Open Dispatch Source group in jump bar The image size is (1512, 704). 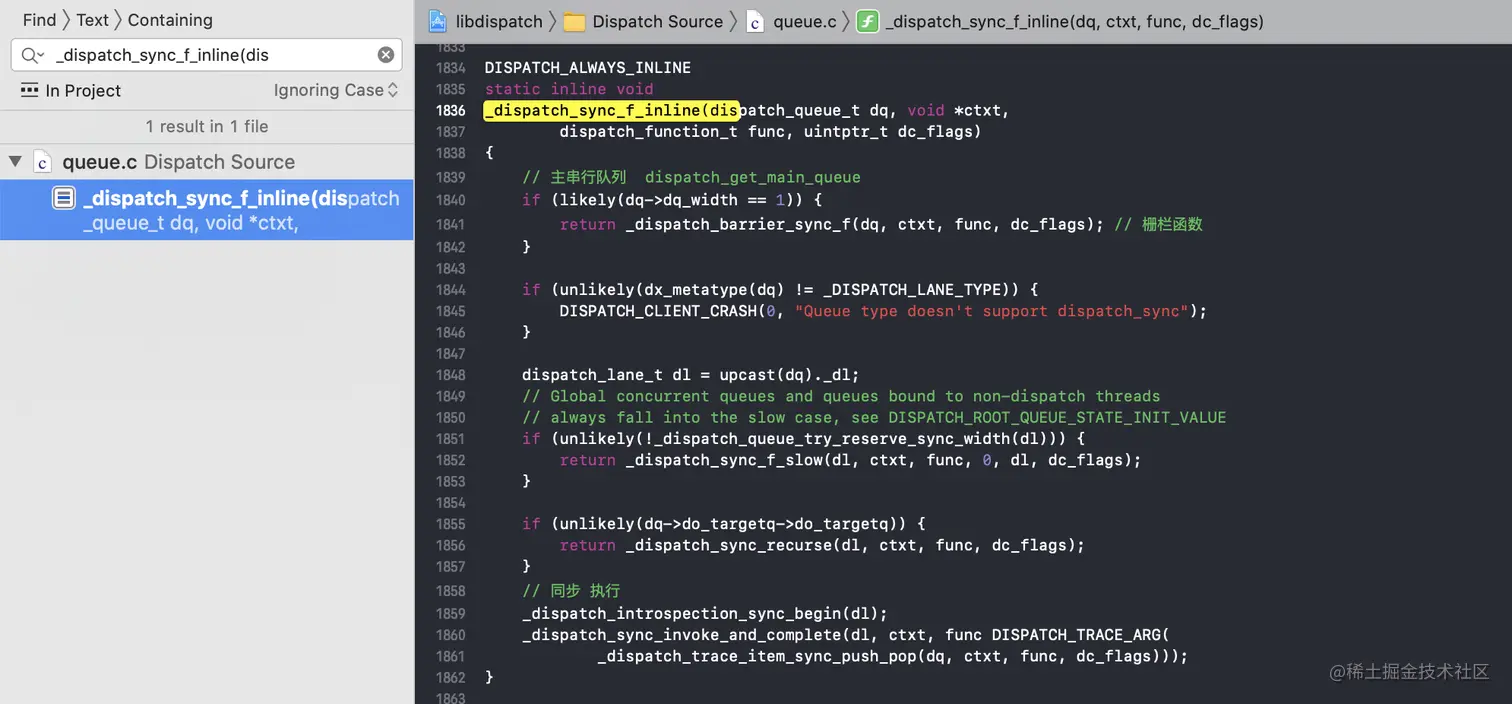pyautogui.click(x=657, y=21)
